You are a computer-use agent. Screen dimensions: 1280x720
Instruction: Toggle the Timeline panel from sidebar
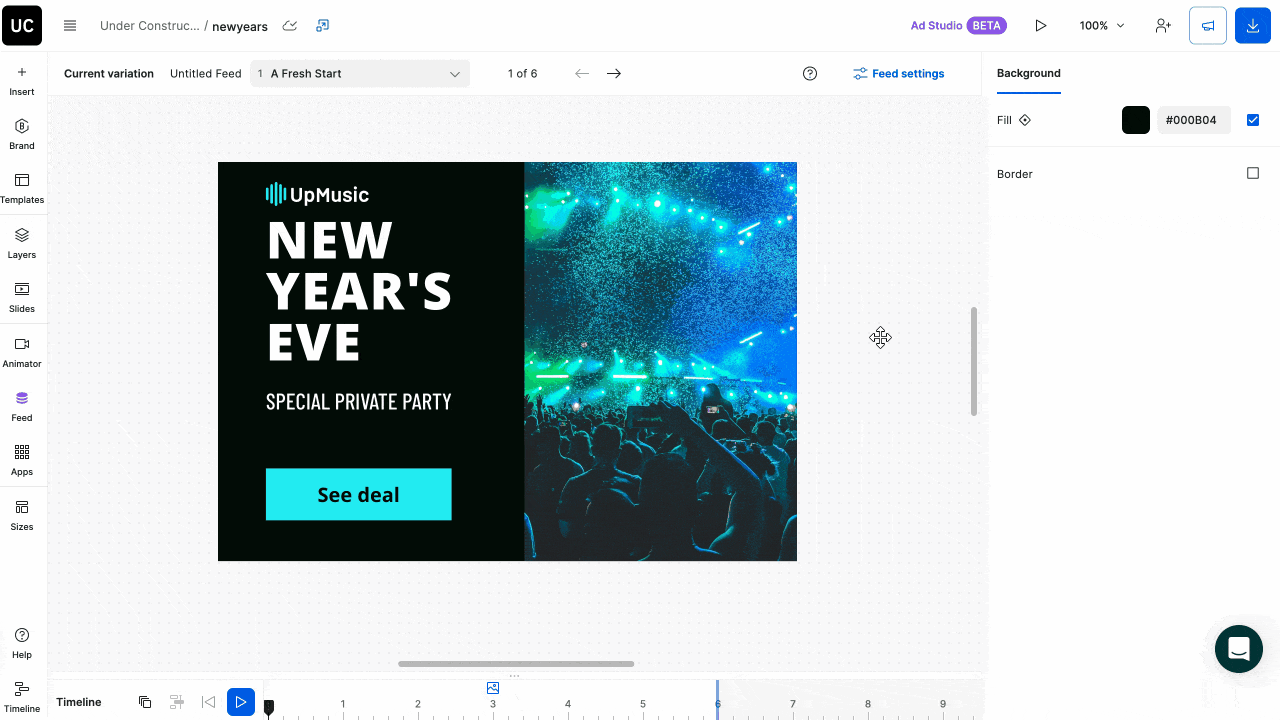click(x=22, y=698)
